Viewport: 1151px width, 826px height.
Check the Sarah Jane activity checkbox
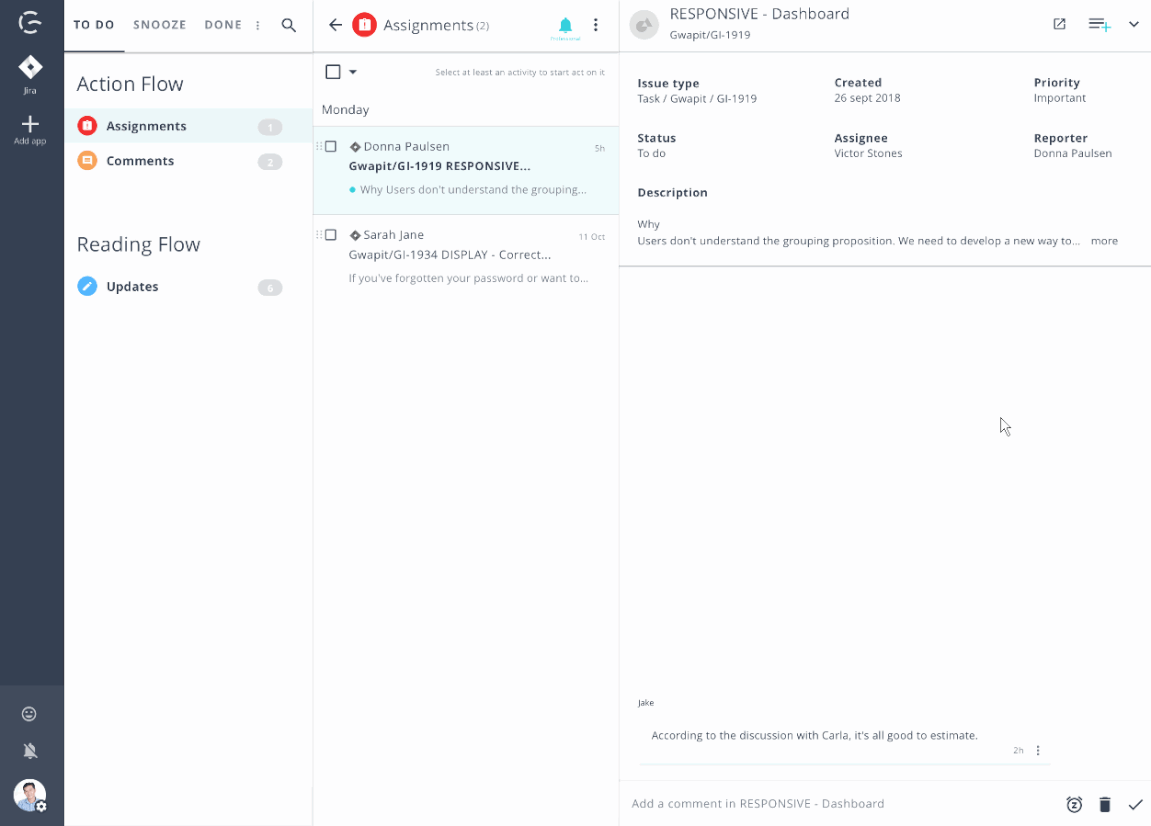331,235
